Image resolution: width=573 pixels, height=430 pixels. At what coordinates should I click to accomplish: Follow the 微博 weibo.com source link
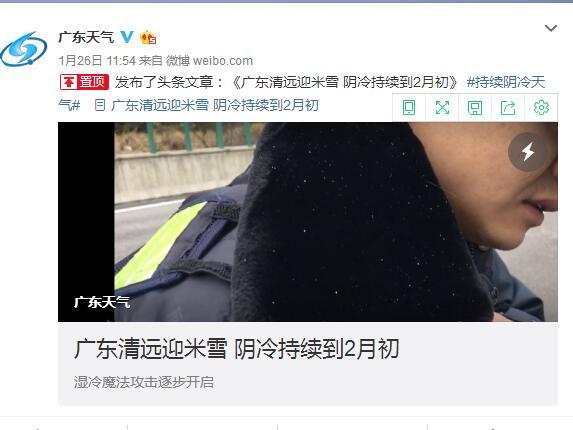(209, 60)
